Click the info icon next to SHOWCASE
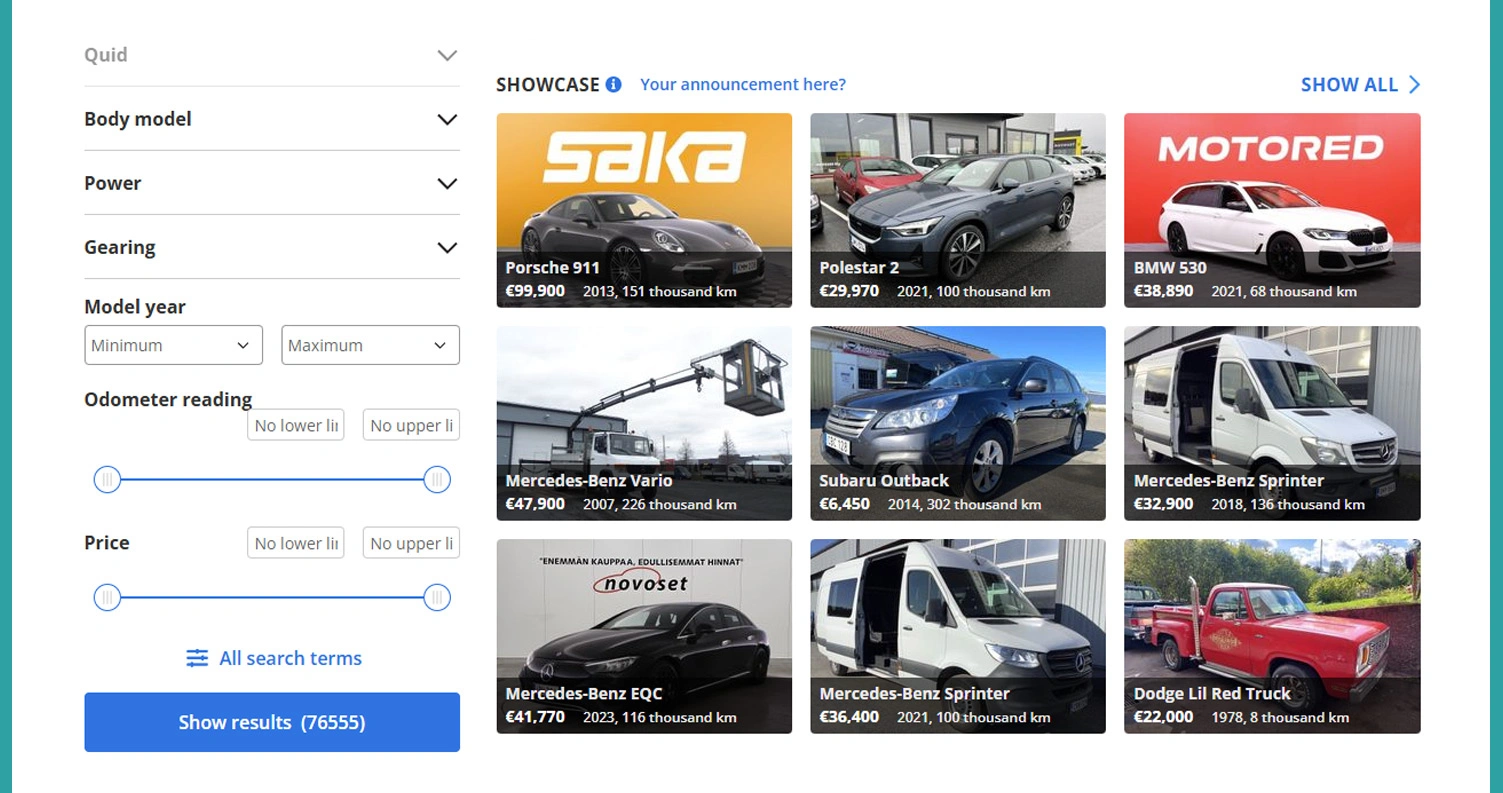 (613, 84)
